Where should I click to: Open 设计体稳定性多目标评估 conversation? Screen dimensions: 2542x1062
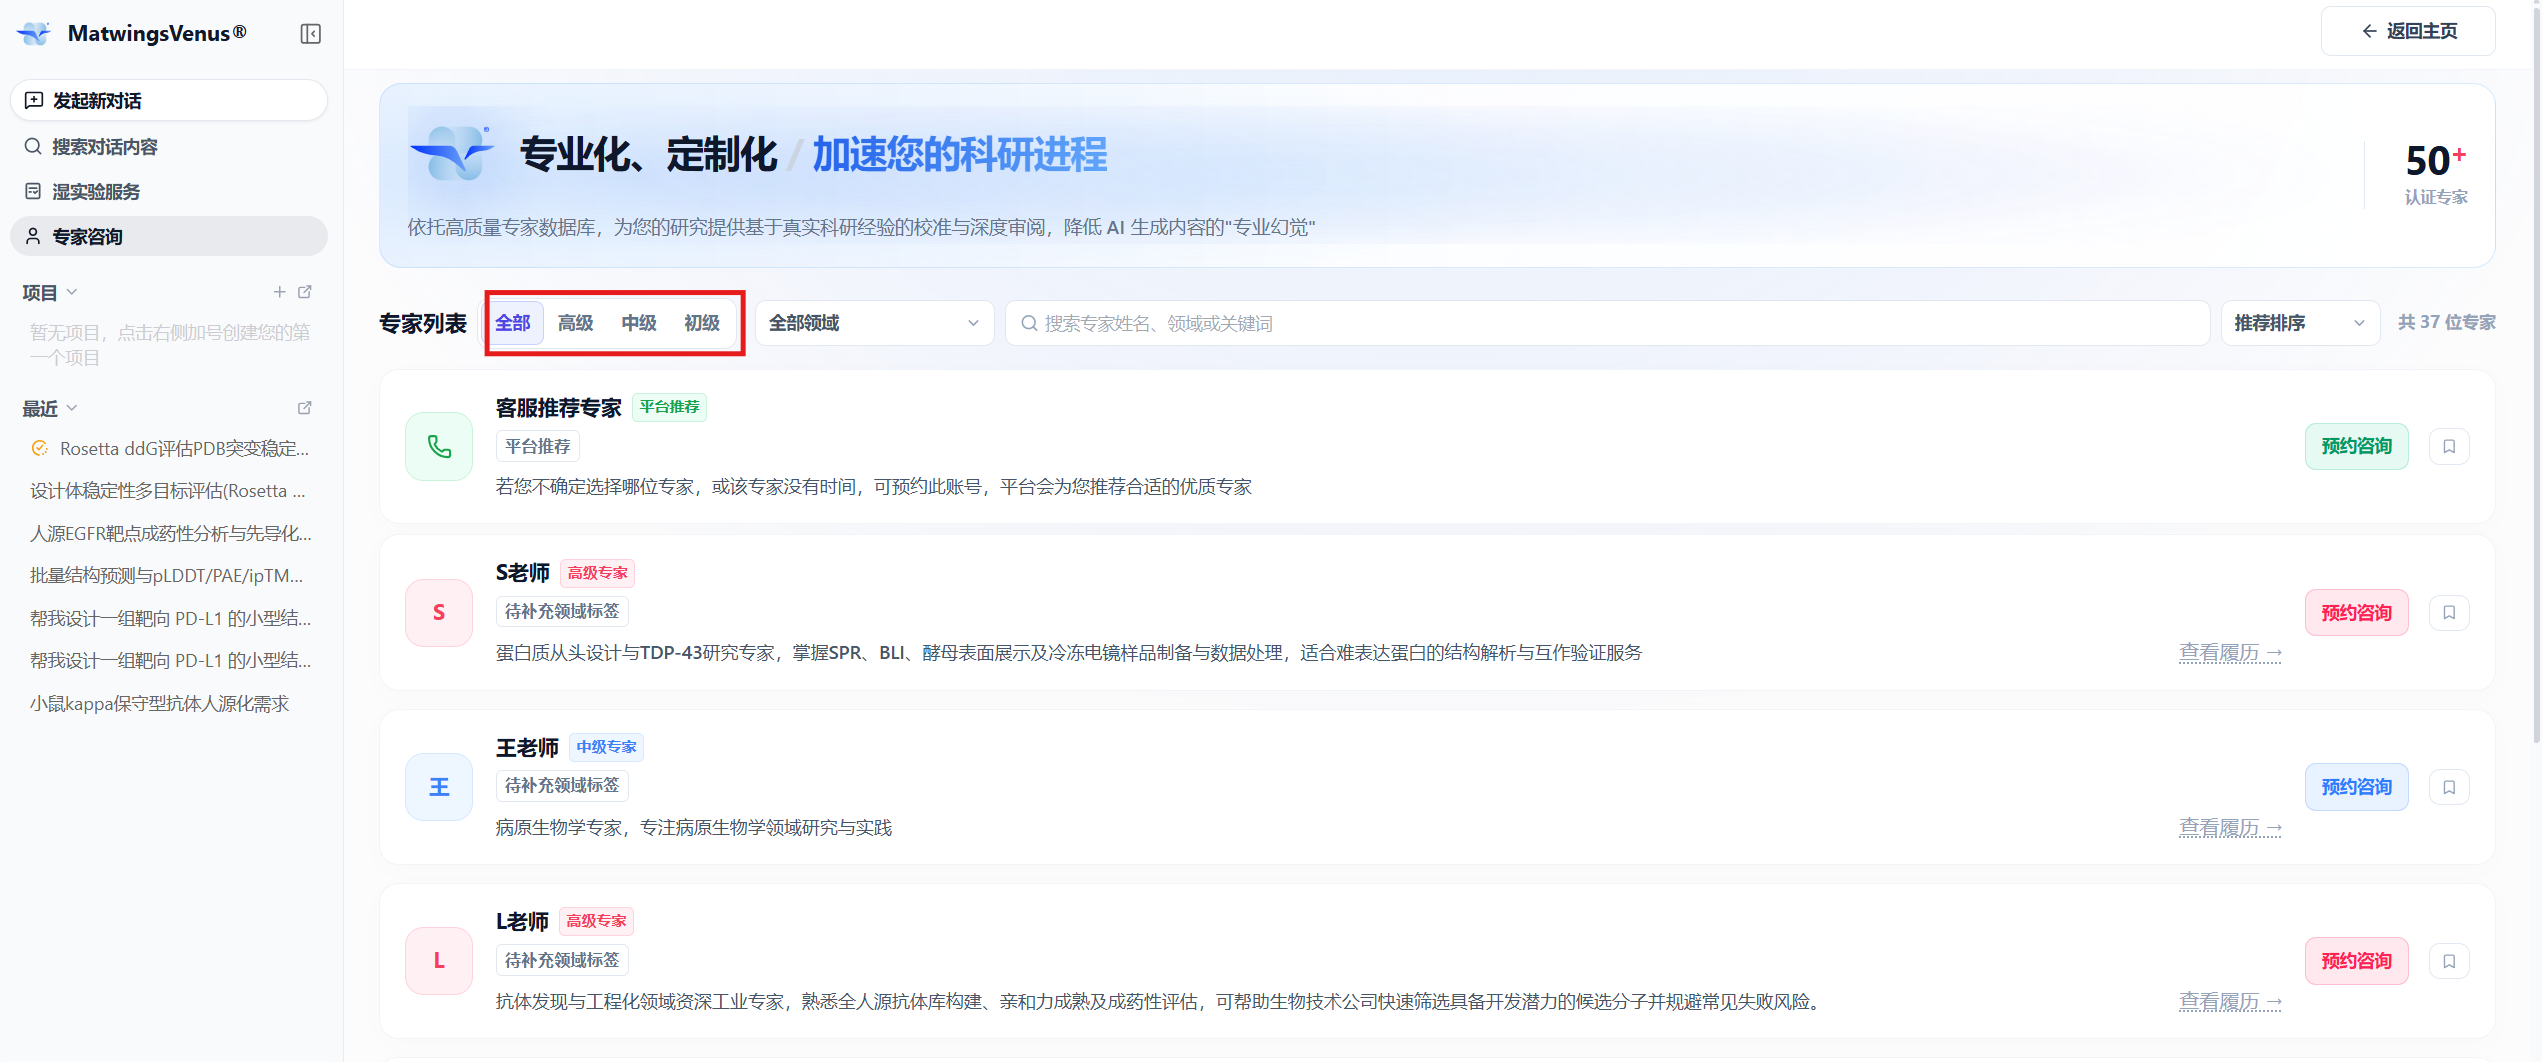(x=169, y=491)
